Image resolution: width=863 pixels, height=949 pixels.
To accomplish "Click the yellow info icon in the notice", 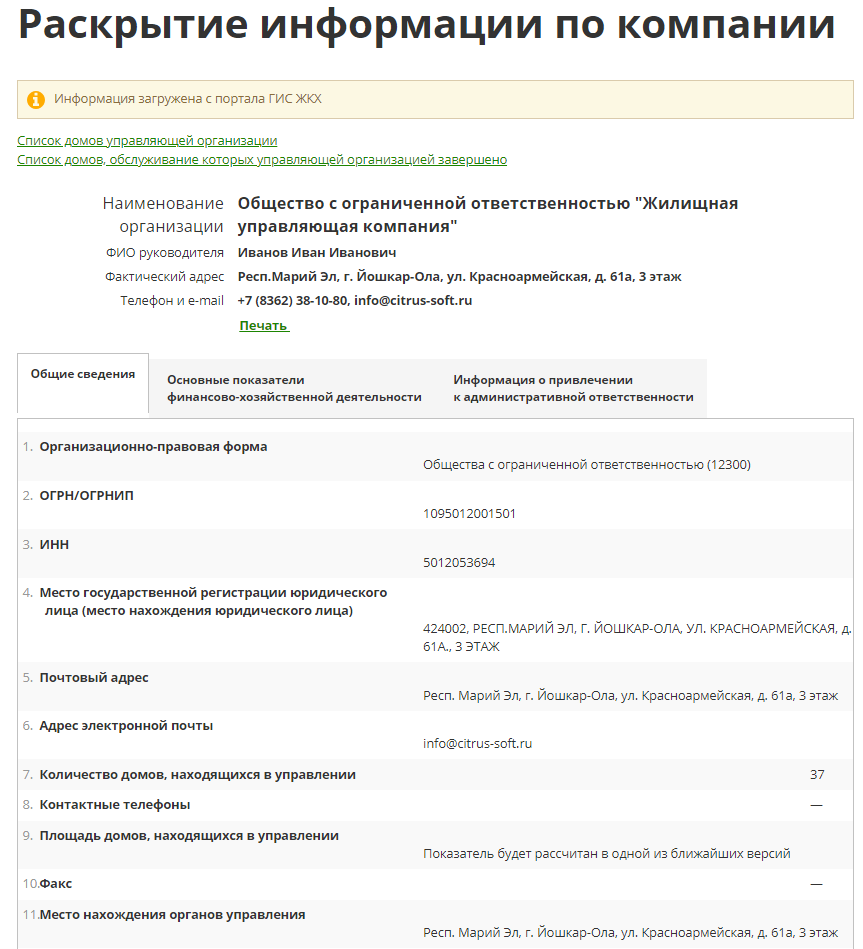I will pyautogui.click(x=36, y=100).
